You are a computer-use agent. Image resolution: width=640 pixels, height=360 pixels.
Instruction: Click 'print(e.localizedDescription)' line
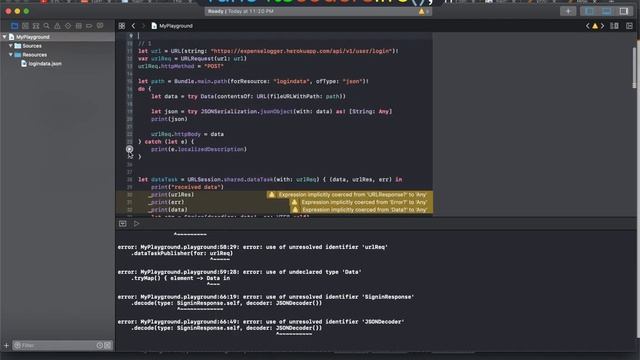pos(199,149)
